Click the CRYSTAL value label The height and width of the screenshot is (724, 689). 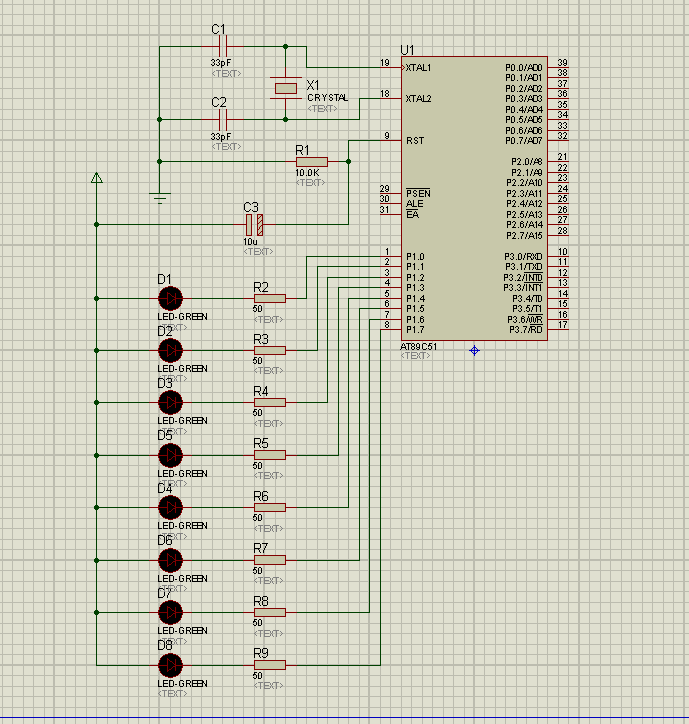pos(328,98)
